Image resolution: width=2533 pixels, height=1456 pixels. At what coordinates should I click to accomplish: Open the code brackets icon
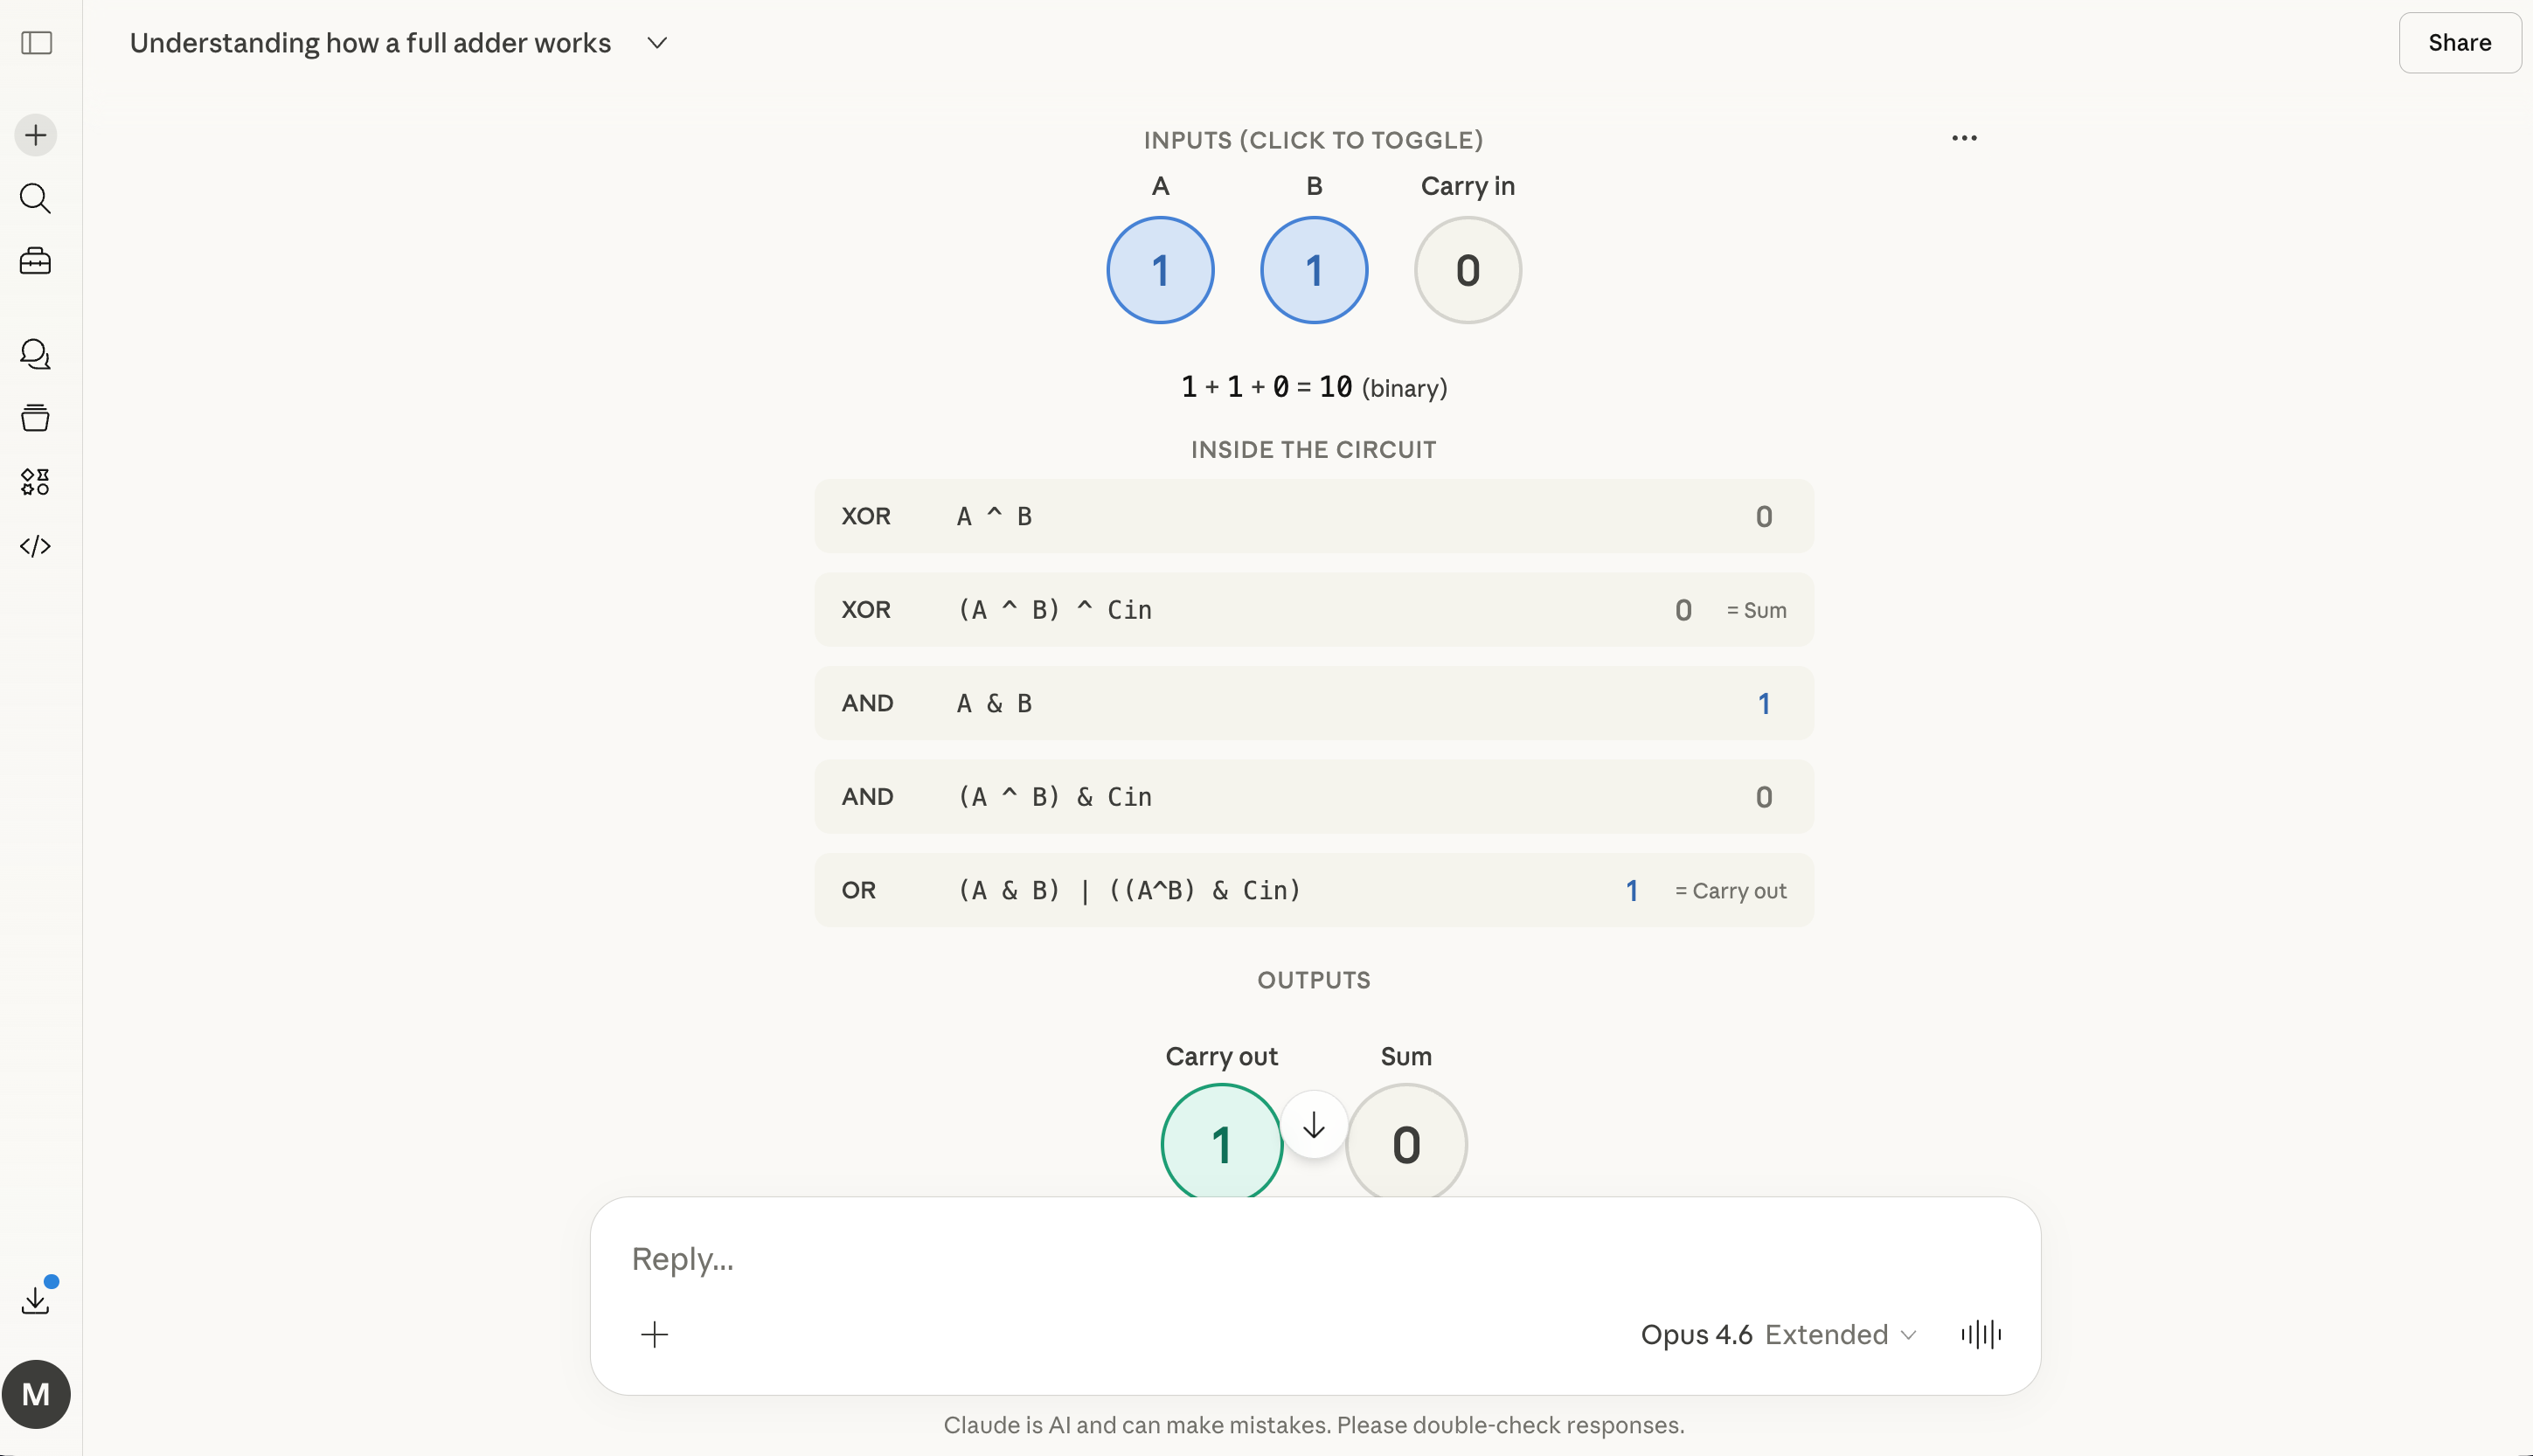coord(36,546)
